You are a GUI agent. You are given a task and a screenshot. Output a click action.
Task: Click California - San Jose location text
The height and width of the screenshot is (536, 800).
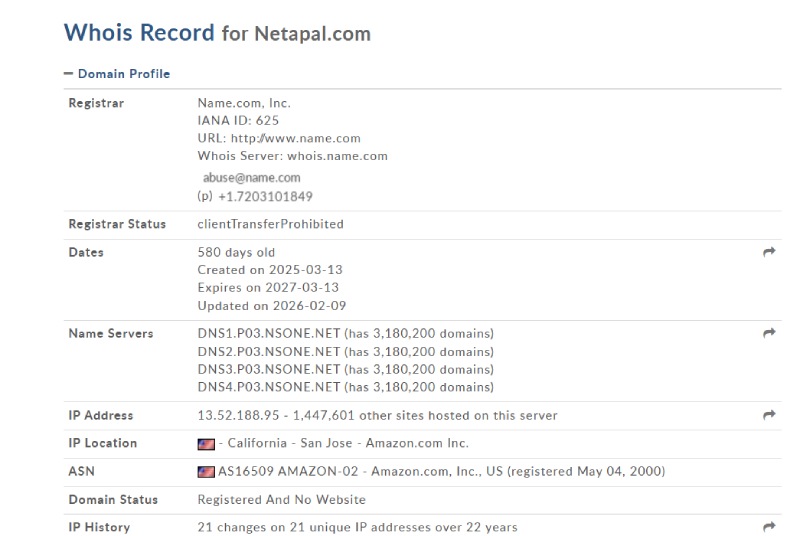290,443
